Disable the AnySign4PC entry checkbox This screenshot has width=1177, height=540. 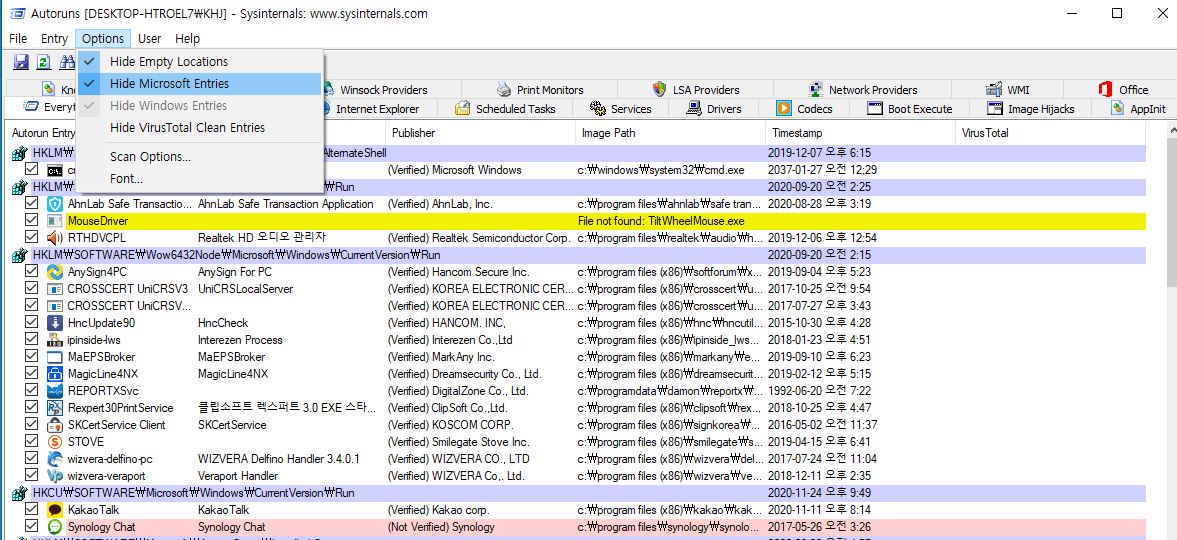[x=32, y=271]
